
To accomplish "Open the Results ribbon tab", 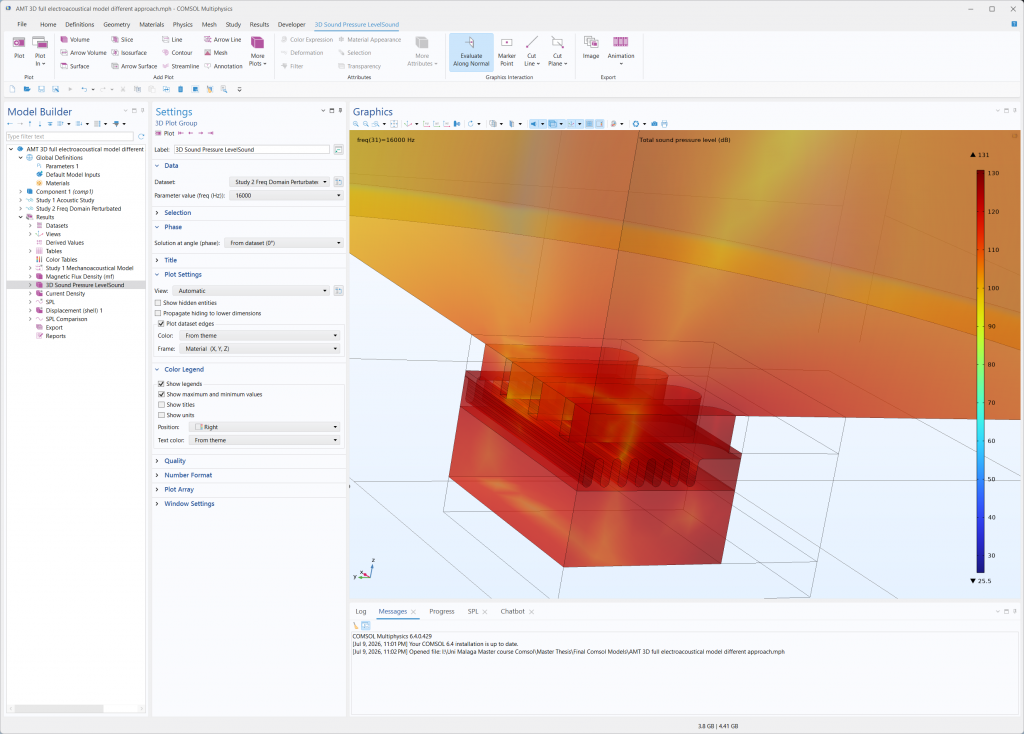I will (x=259, y=24).
